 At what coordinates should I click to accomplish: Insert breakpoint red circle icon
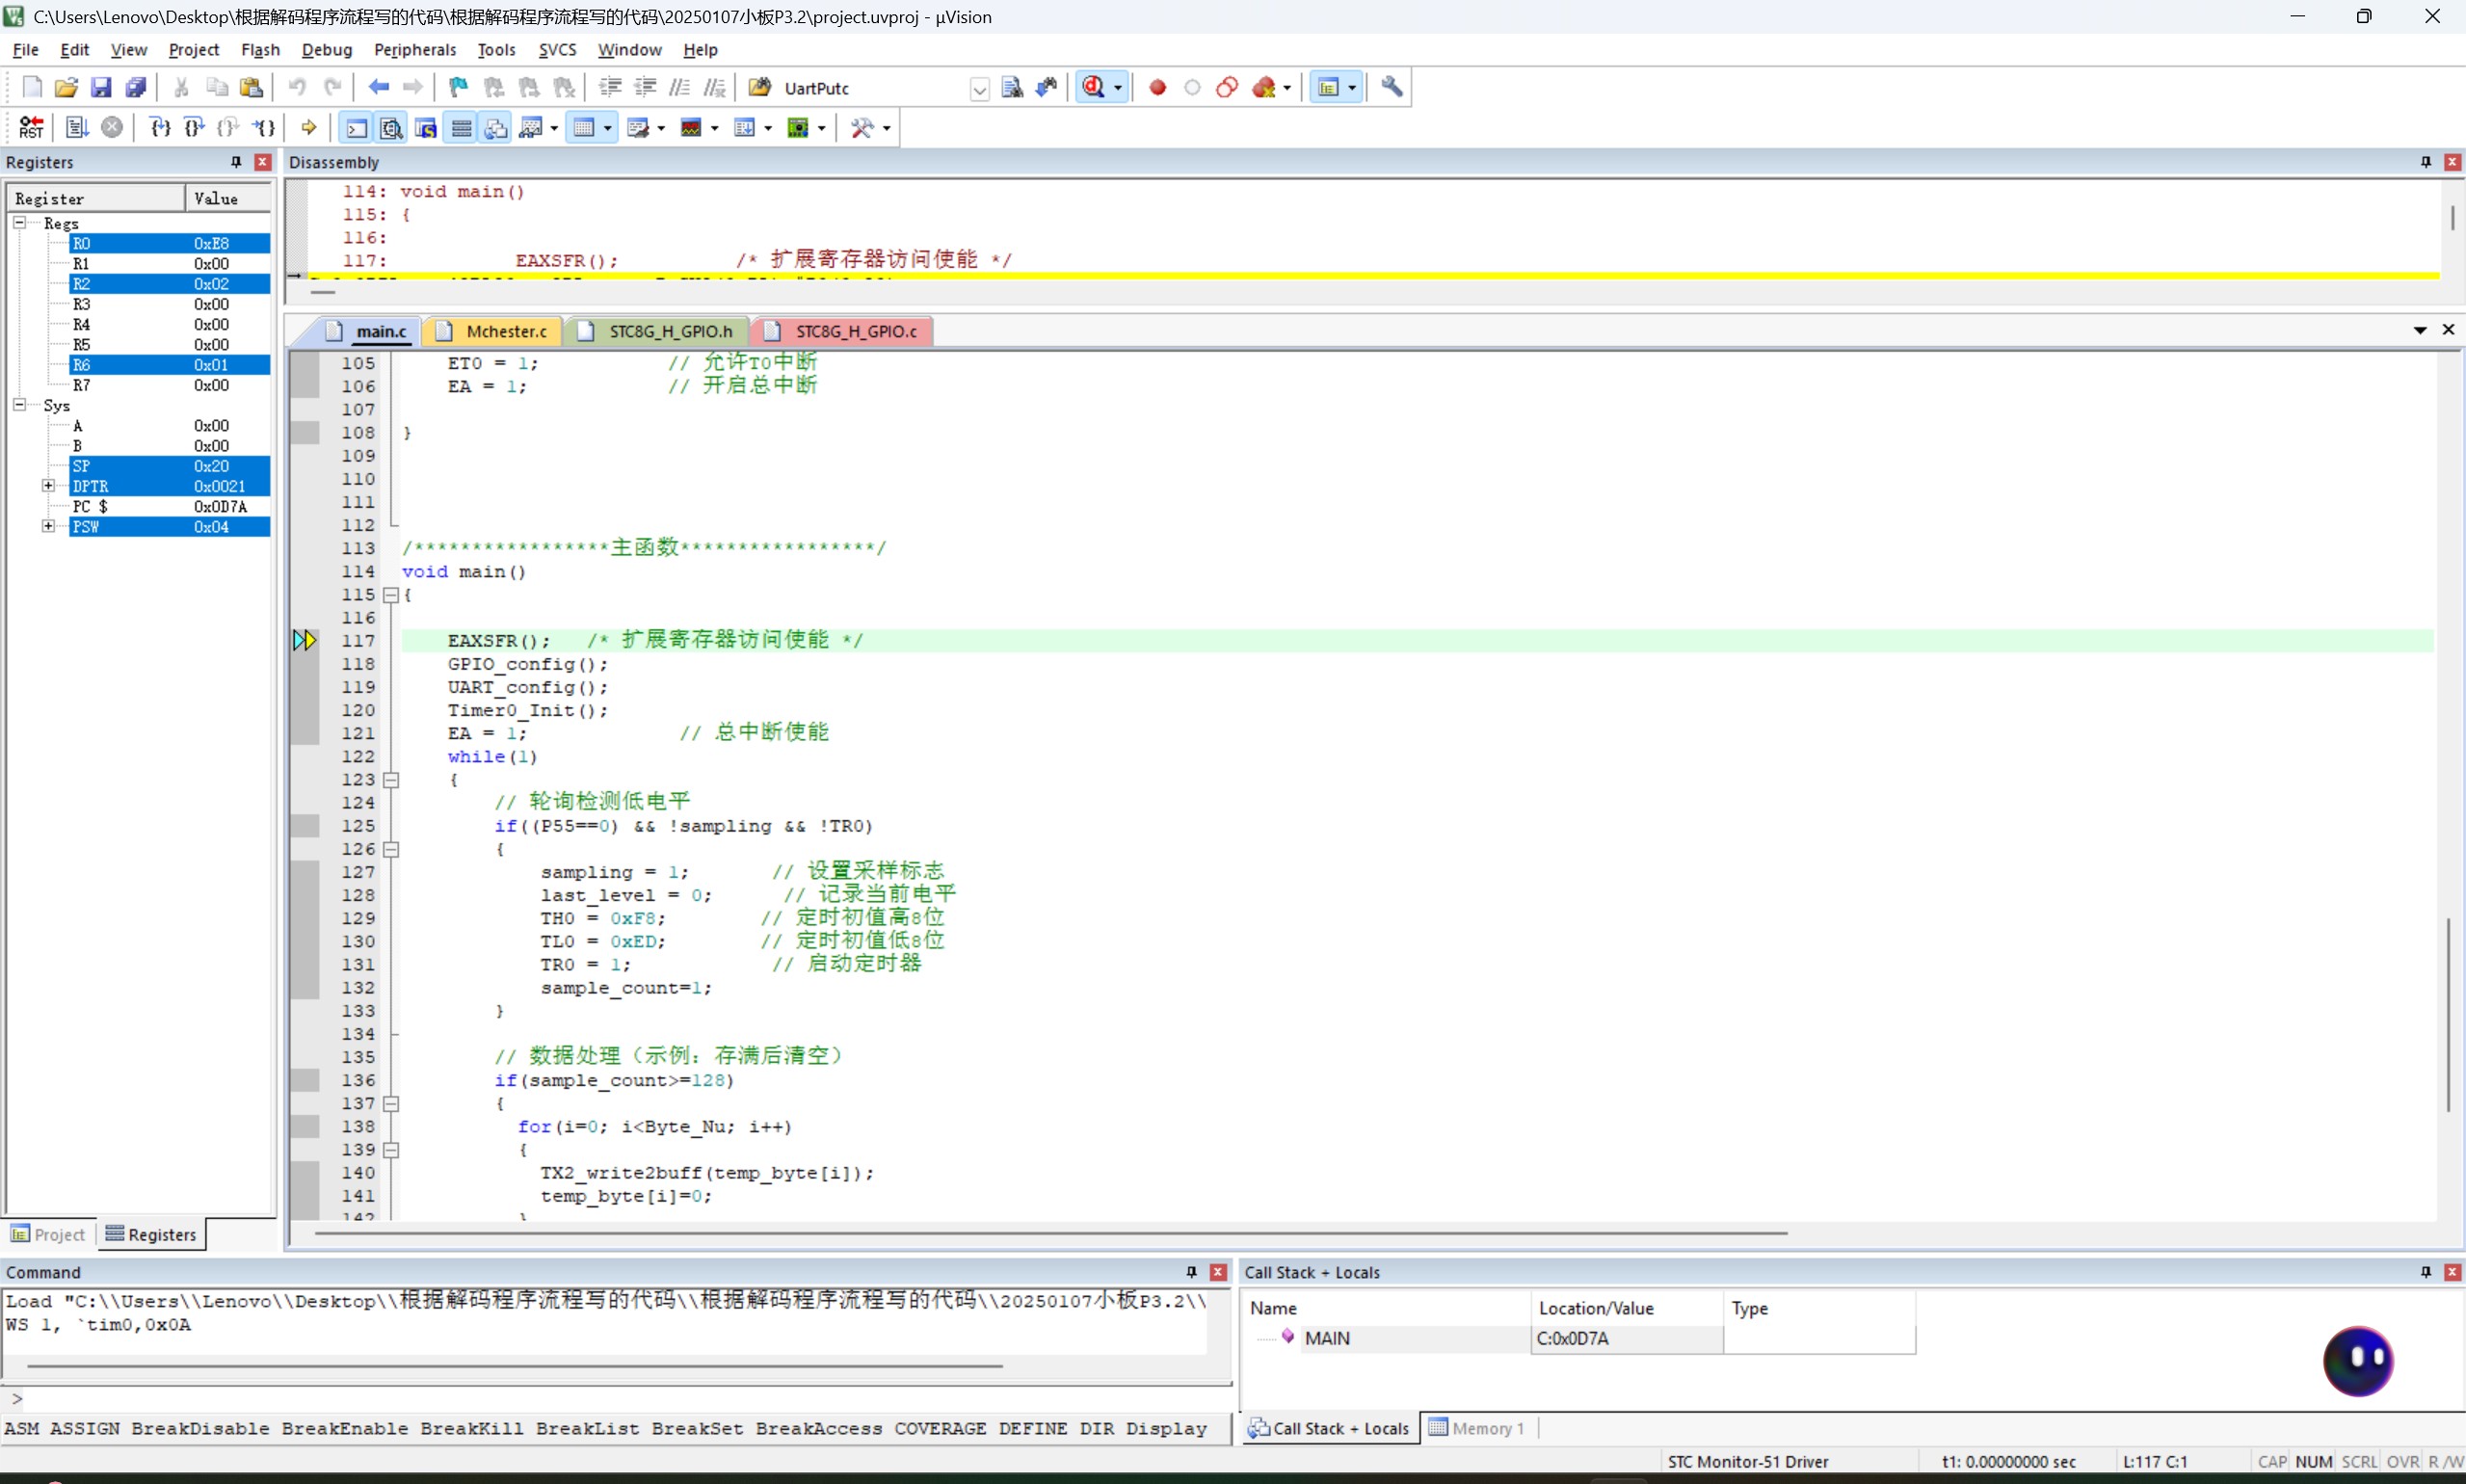pyautogui.click(x=1158, y=87)
